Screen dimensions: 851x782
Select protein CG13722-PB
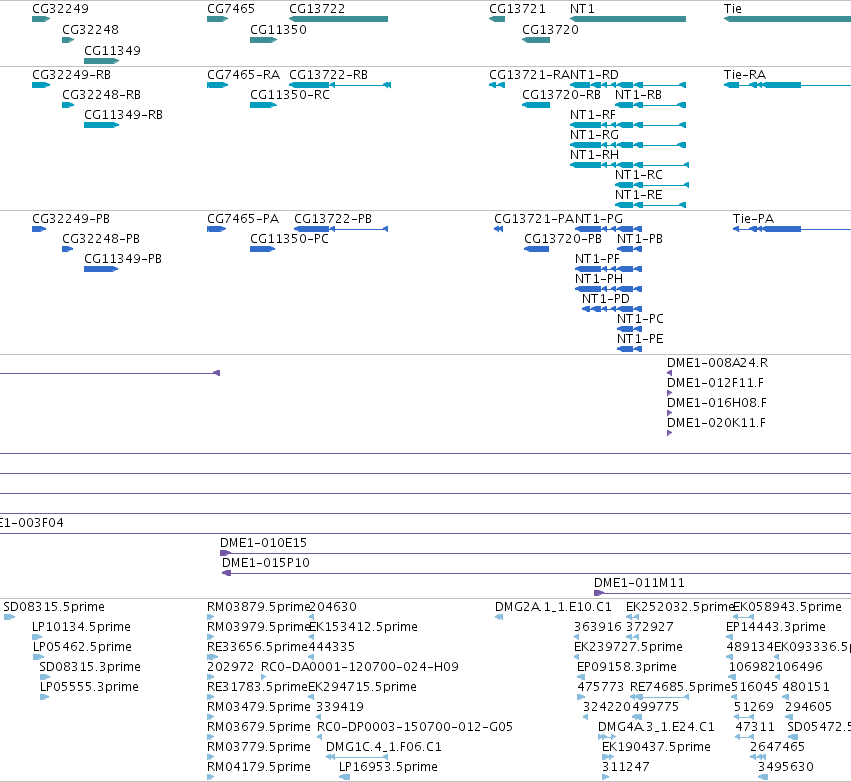333,219
